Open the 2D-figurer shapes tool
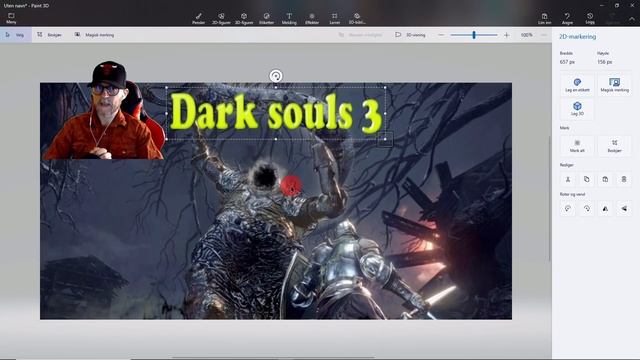 [221, 18]
